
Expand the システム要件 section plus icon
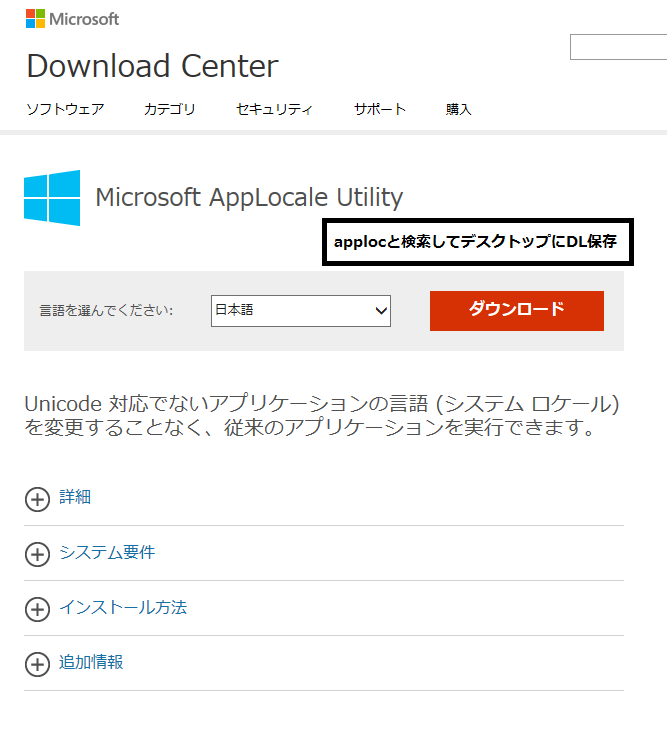(x=37, y=555)
